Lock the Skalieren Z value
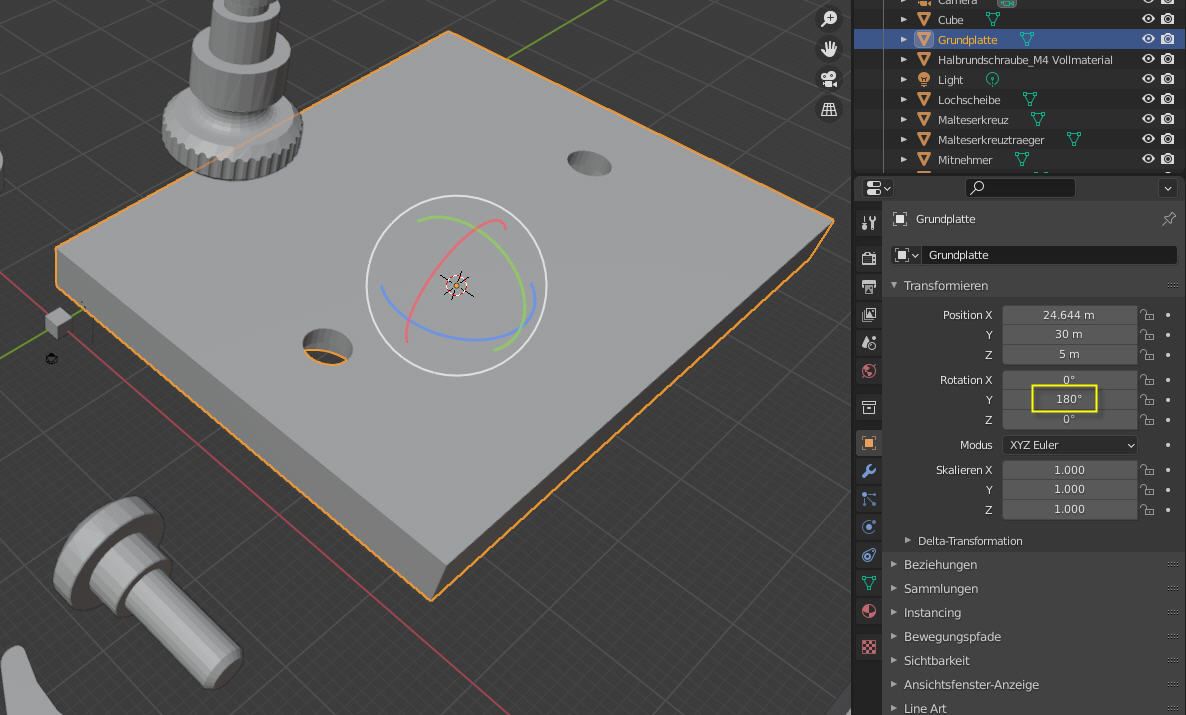Image resolution: width=1186 pixels, height=715 pixels. click(x=1147, y=510)
